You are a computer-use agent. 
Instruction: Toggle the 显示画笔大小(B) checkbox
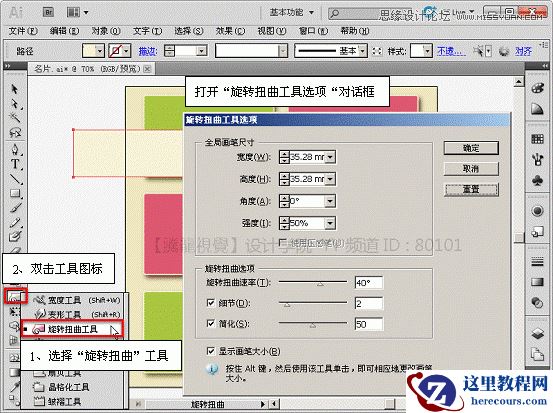click(211, 351)
